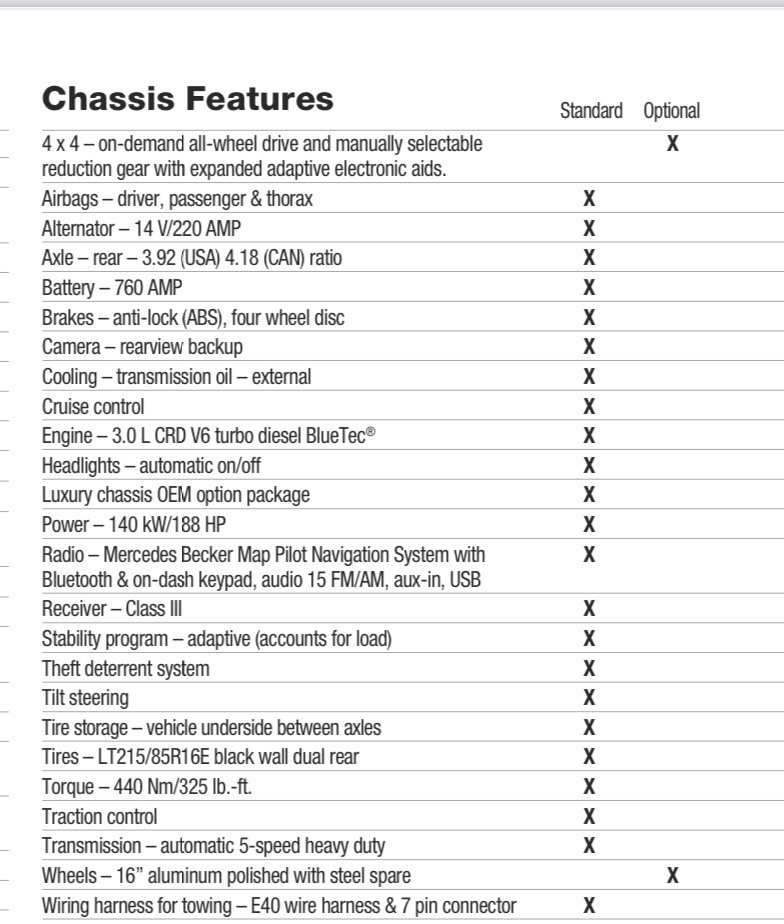Image resolution: width=784 pixels, height=924 pixels.
Task: Click the Standard X for Battery 760 AMP
Action: 589,288
